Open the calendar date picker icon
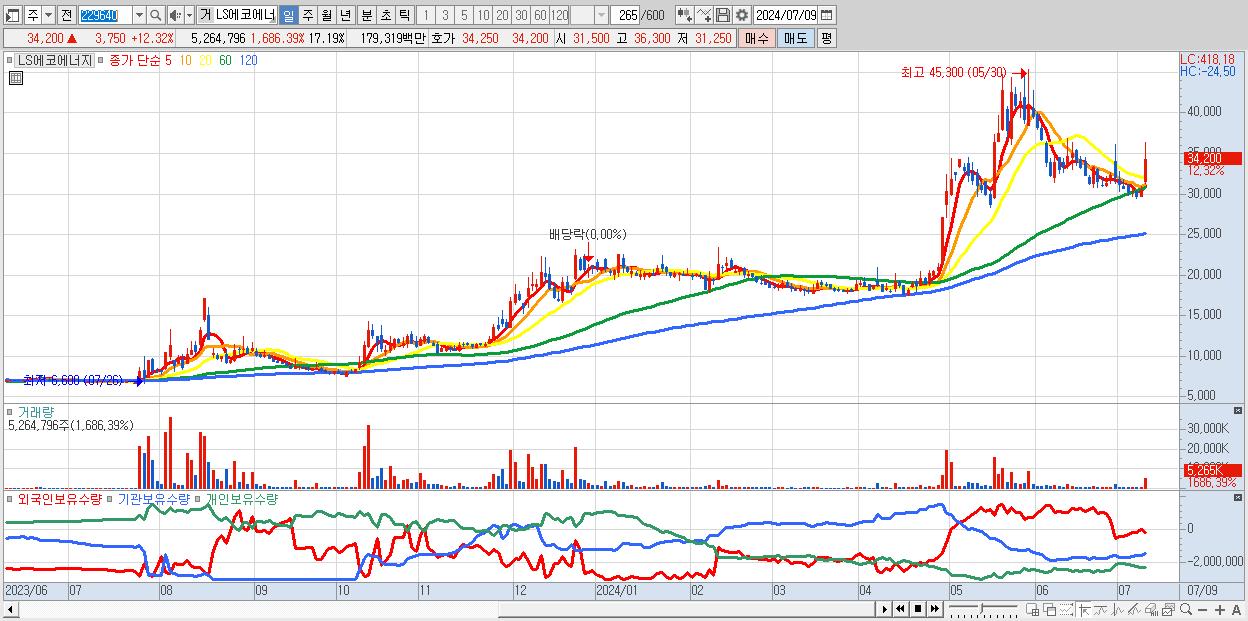Image resolution: width=1248 pixels, height=621 pixels. (x=826, y=15)
